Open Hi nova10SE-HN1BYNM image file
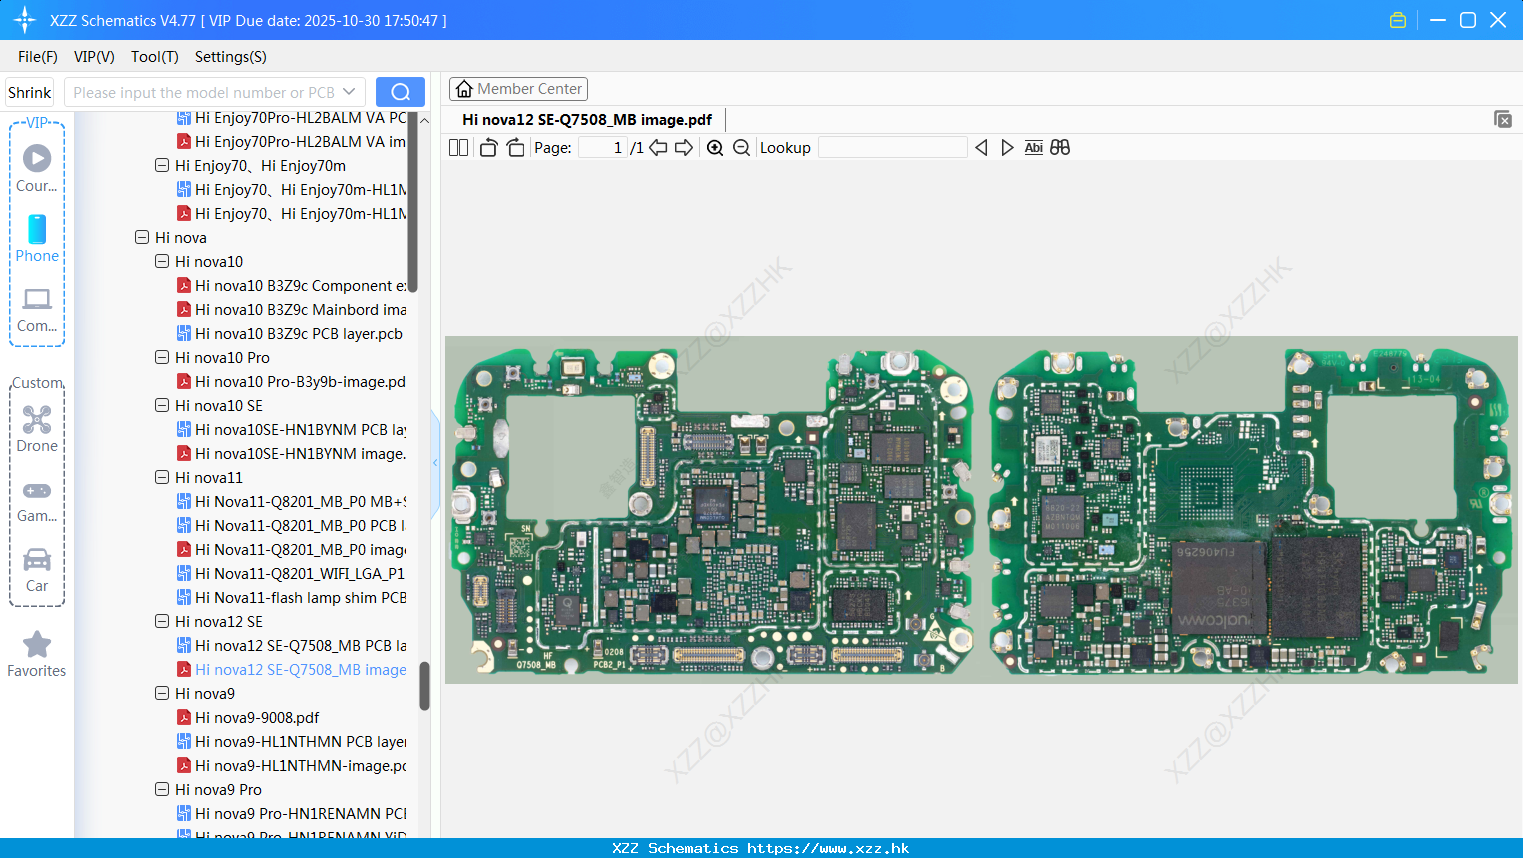This screenshot has height=858, width=1523. coord(291,453)
